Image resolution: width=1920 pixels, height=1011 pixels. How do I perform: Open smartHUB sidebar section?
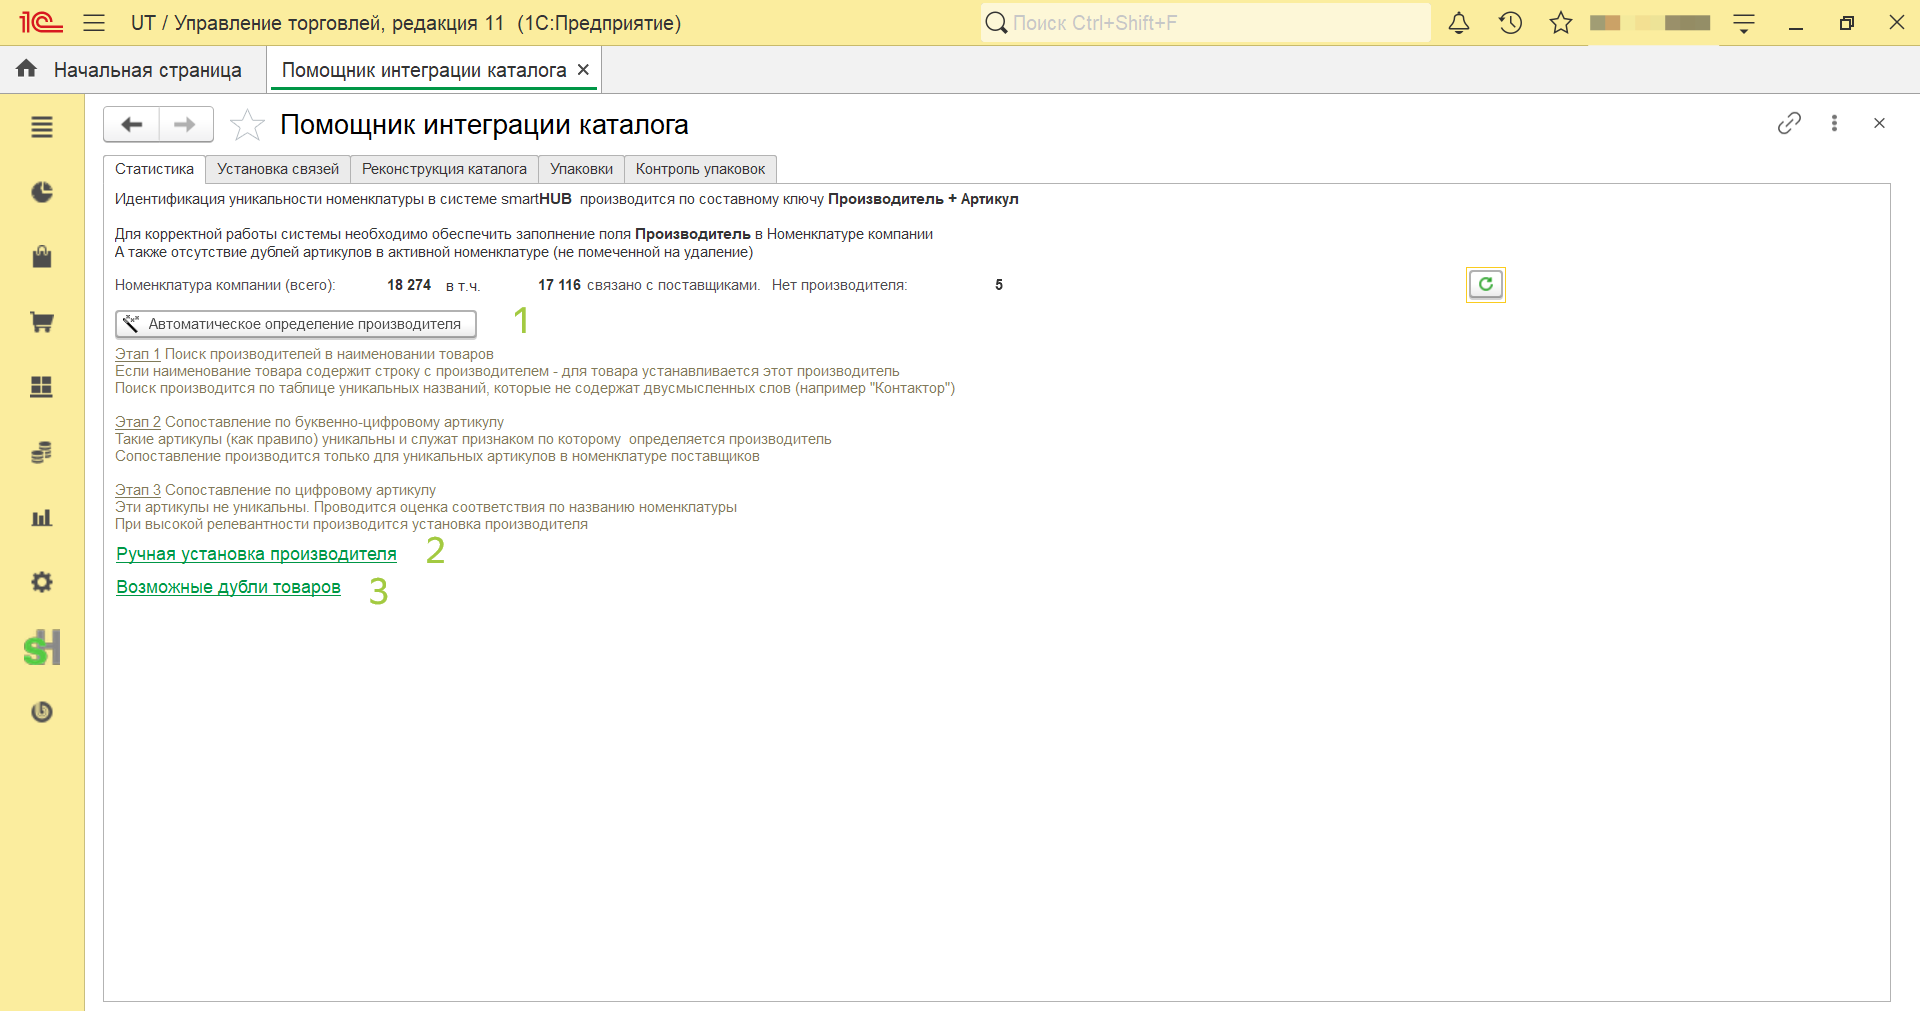42,648
